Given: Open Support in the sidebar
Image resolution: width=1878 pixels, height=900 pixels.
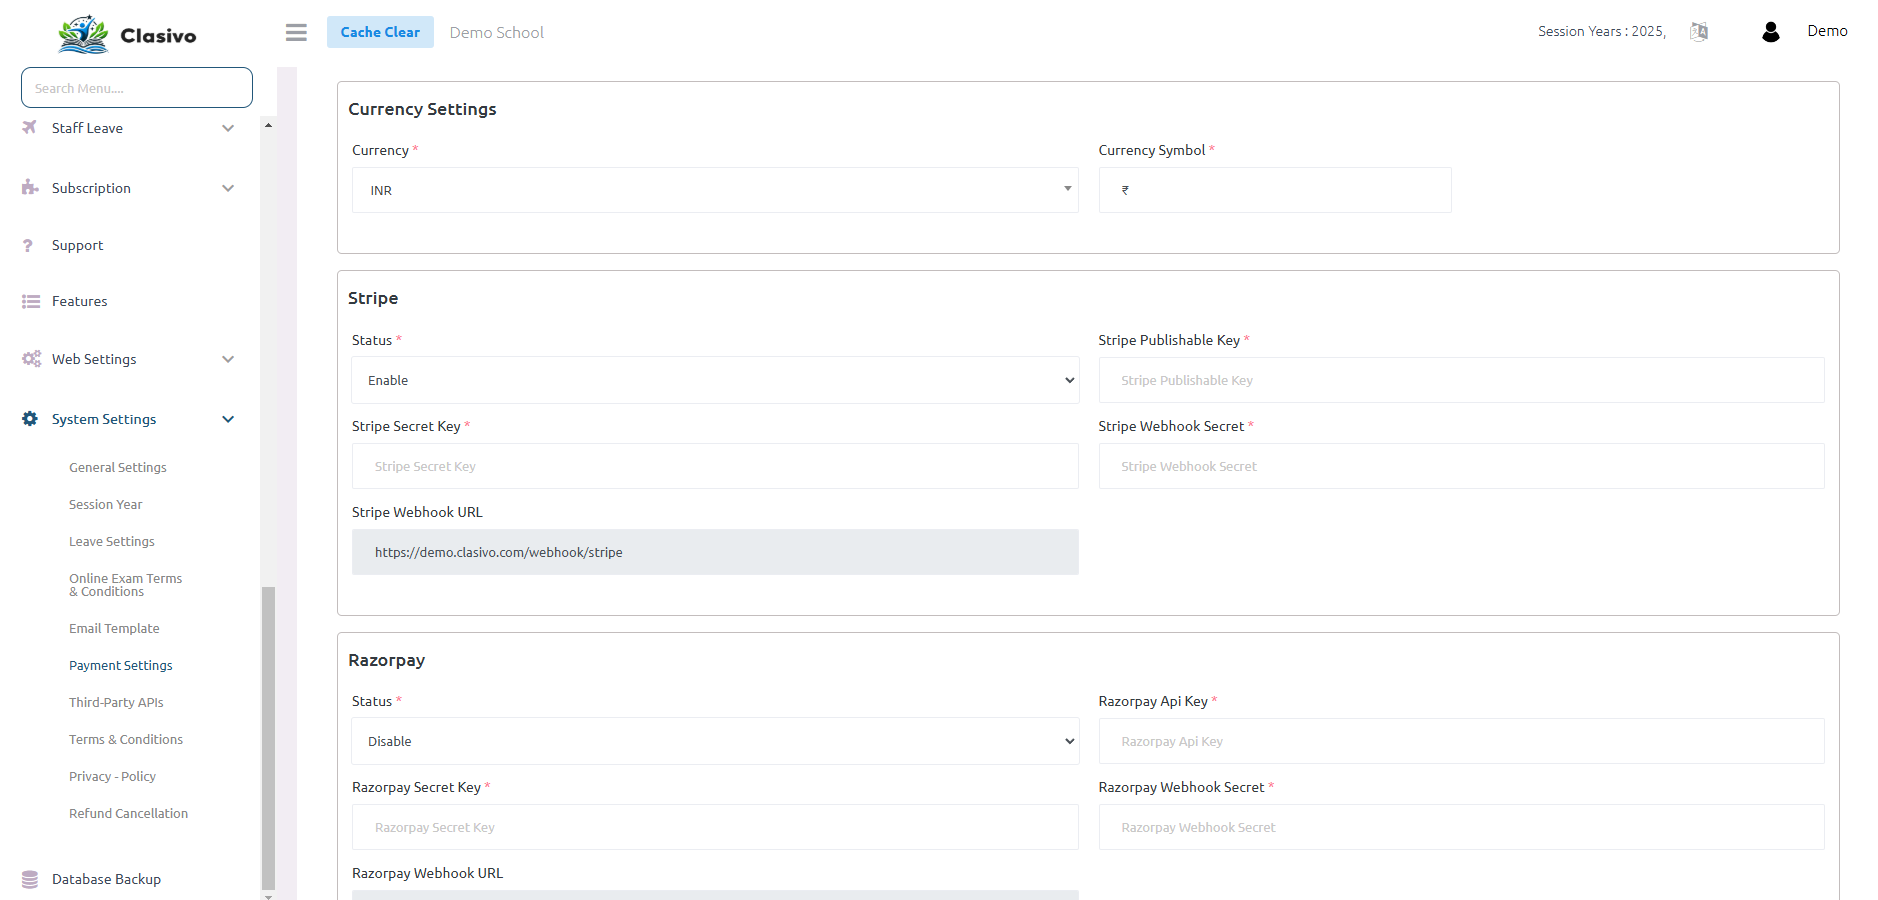Looking at the screenshot, I should [77, 245].
